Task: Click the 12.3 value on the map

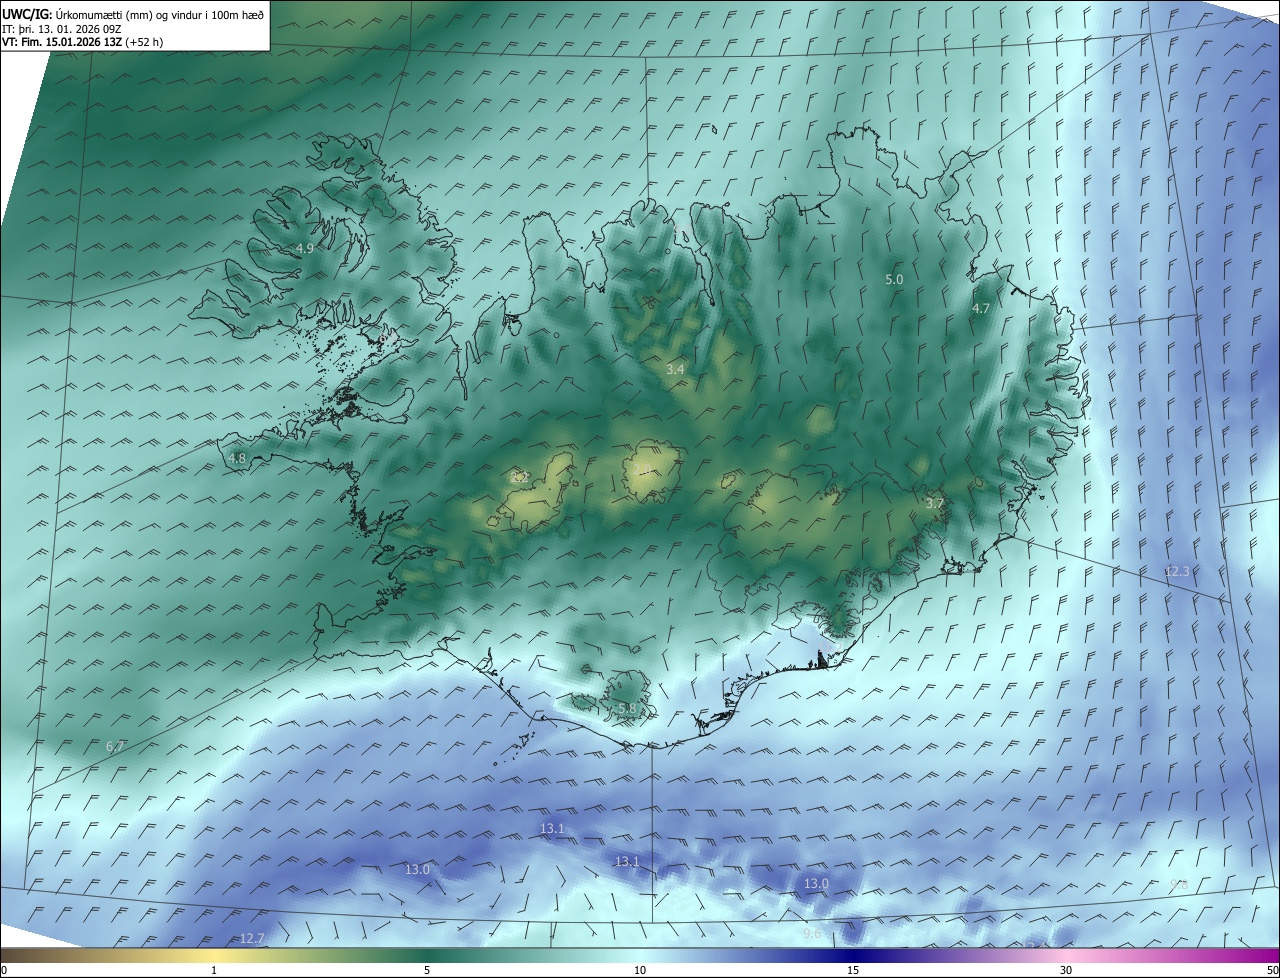Action: tap(1177, 572)
